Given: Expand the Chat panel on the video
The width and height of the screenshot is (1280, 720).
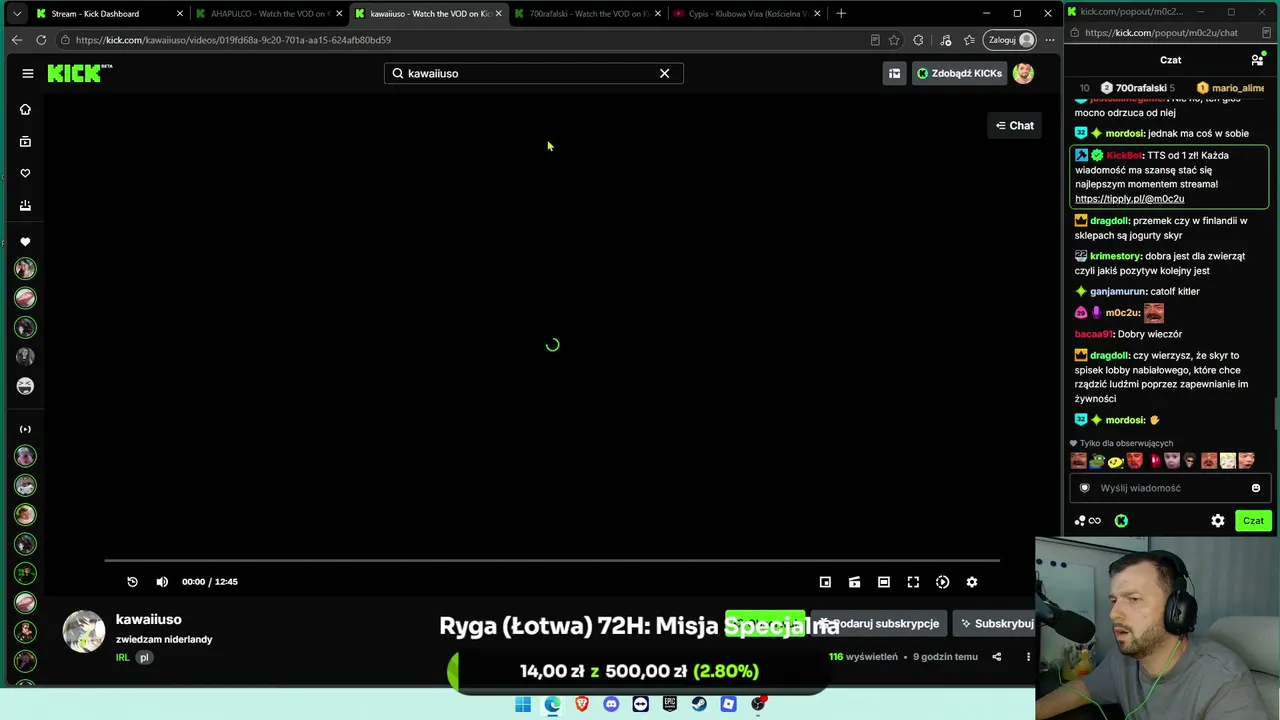Looking at the screenshot, I should (1015, 125).
